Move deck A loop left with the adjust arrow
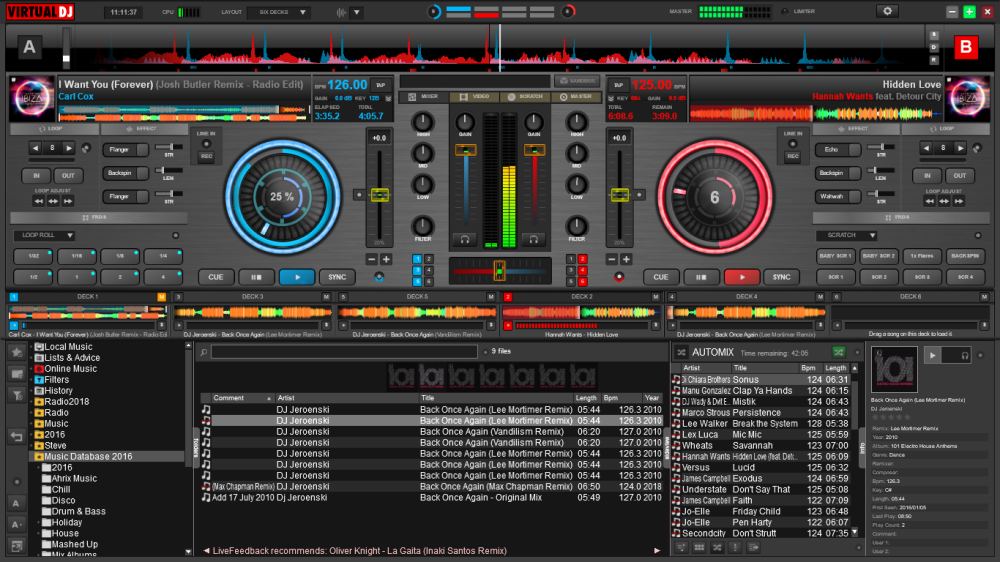The height and width of the screenshot is (562, 1000). pyautogui.click(x=39, y=201)
